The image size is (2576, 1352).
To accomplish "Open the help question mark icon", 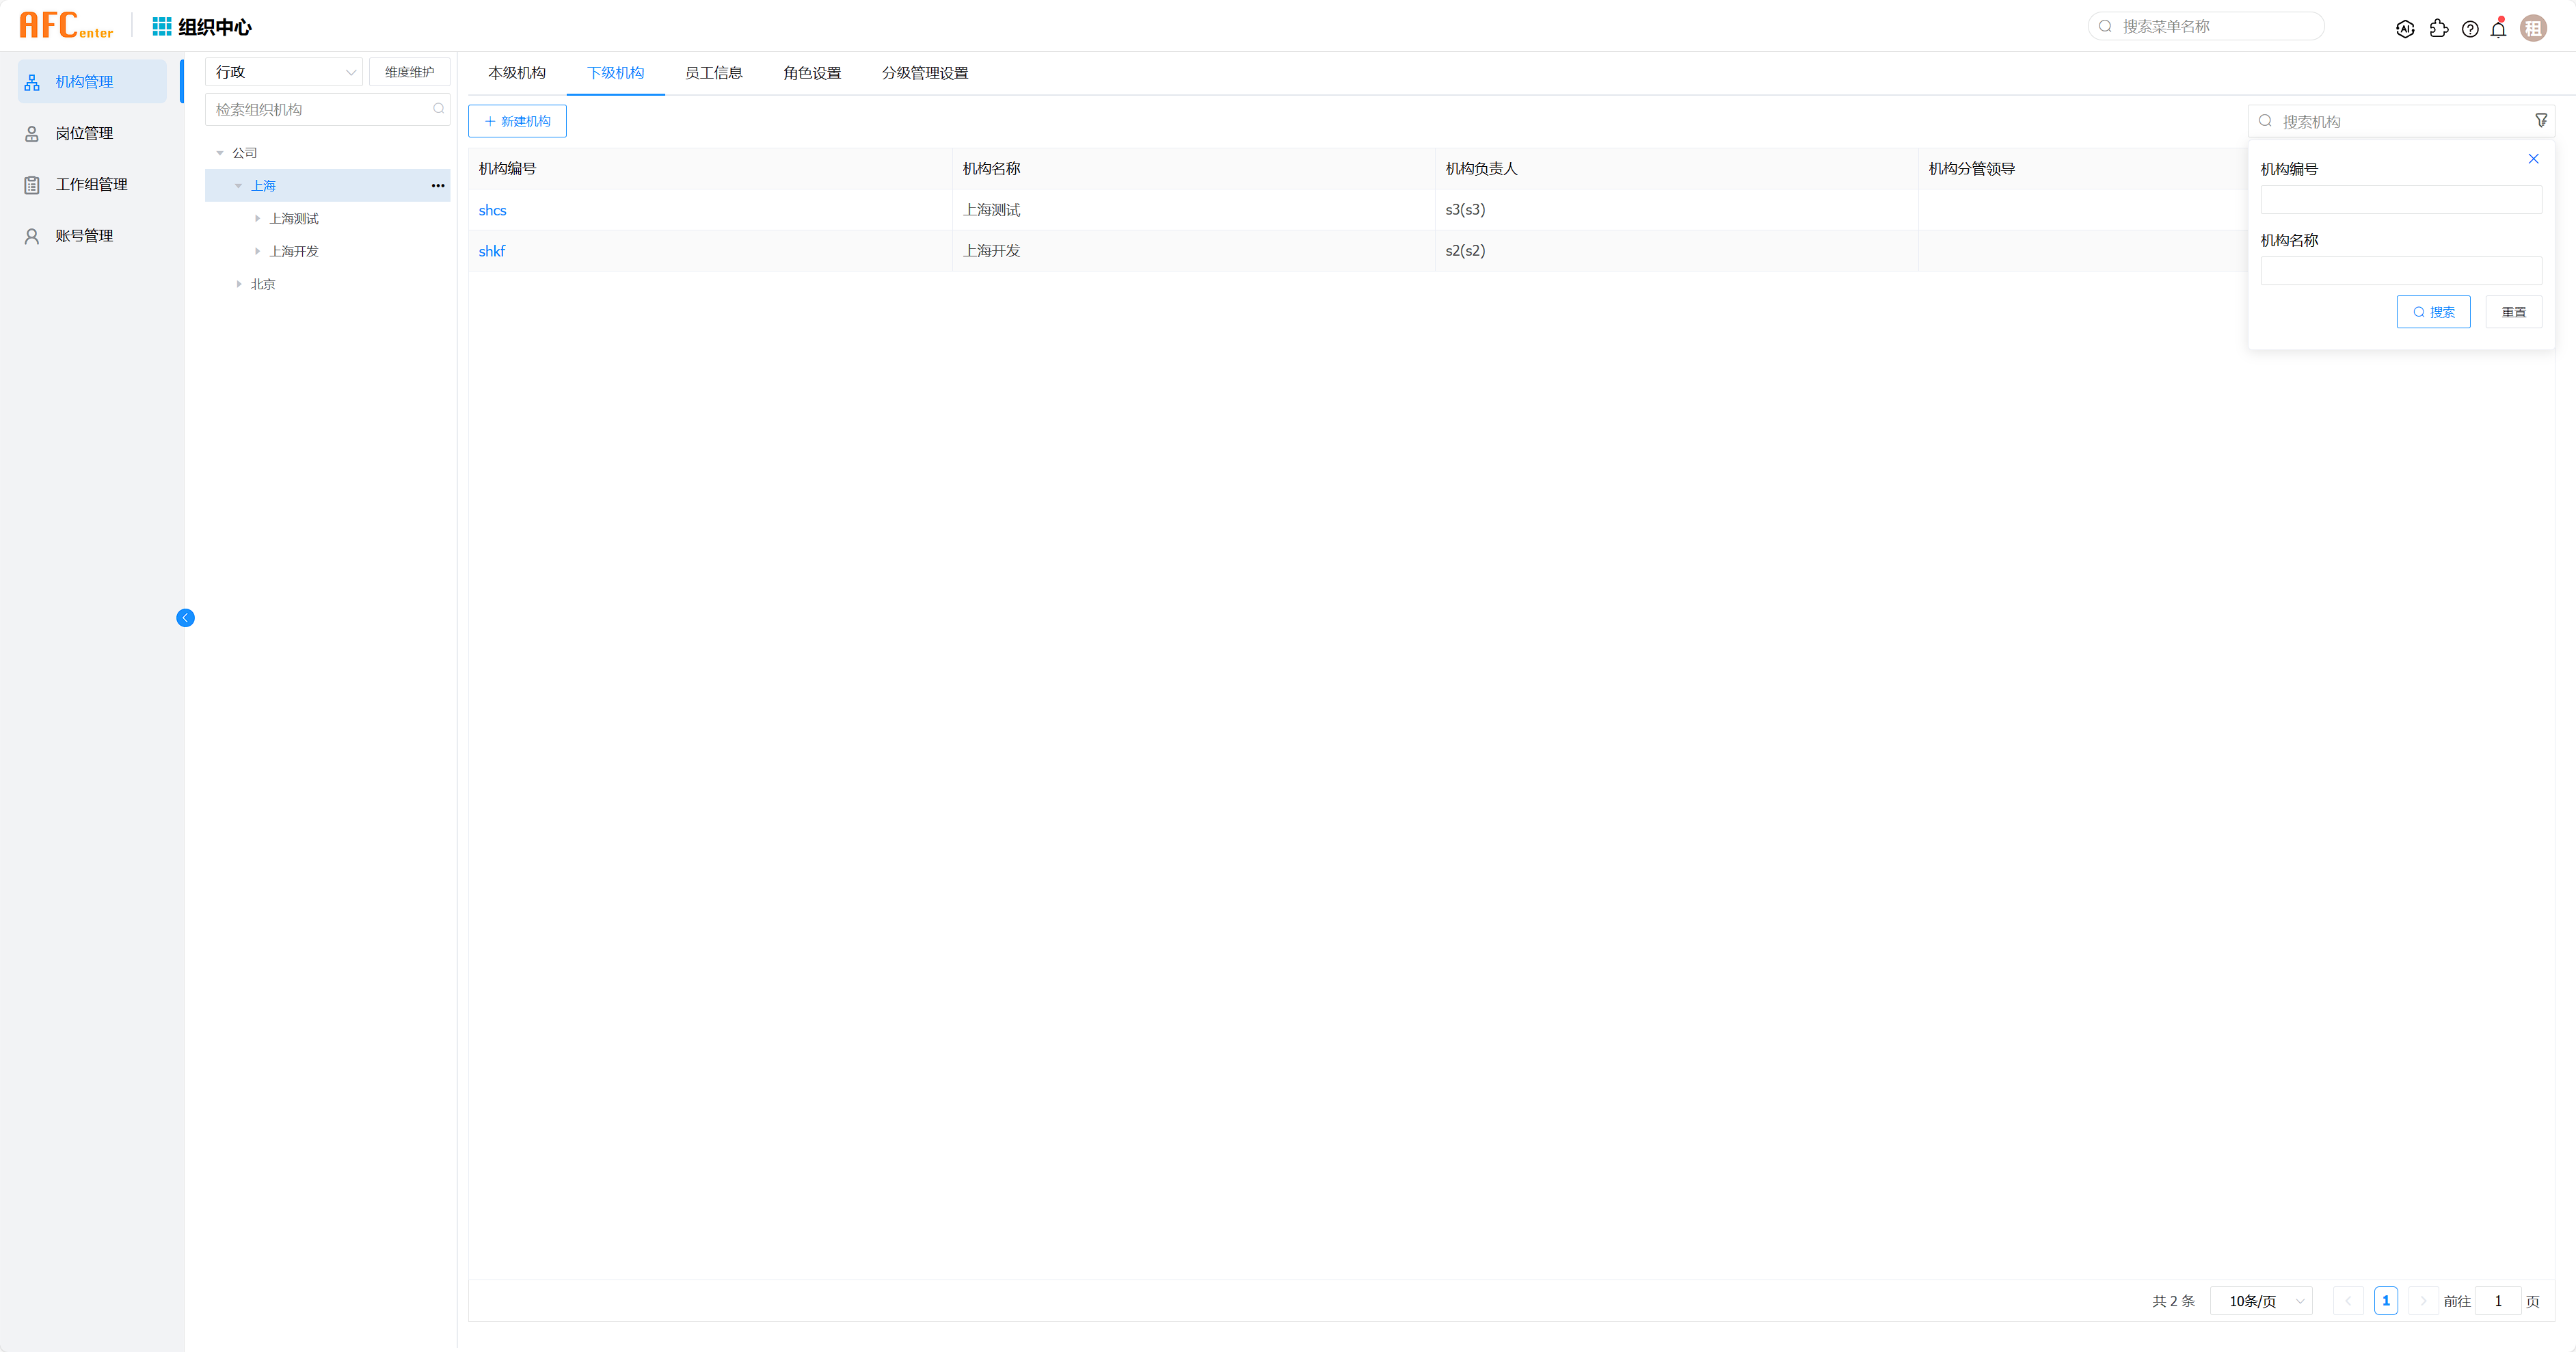I will tap(2470, 29).
